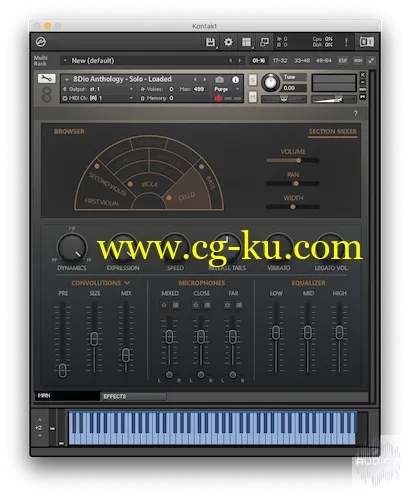Adjust FAR microphone pan knob
The width and height of the screenshot is (410, 496).
pyautogui.click(x=232, y=374)
